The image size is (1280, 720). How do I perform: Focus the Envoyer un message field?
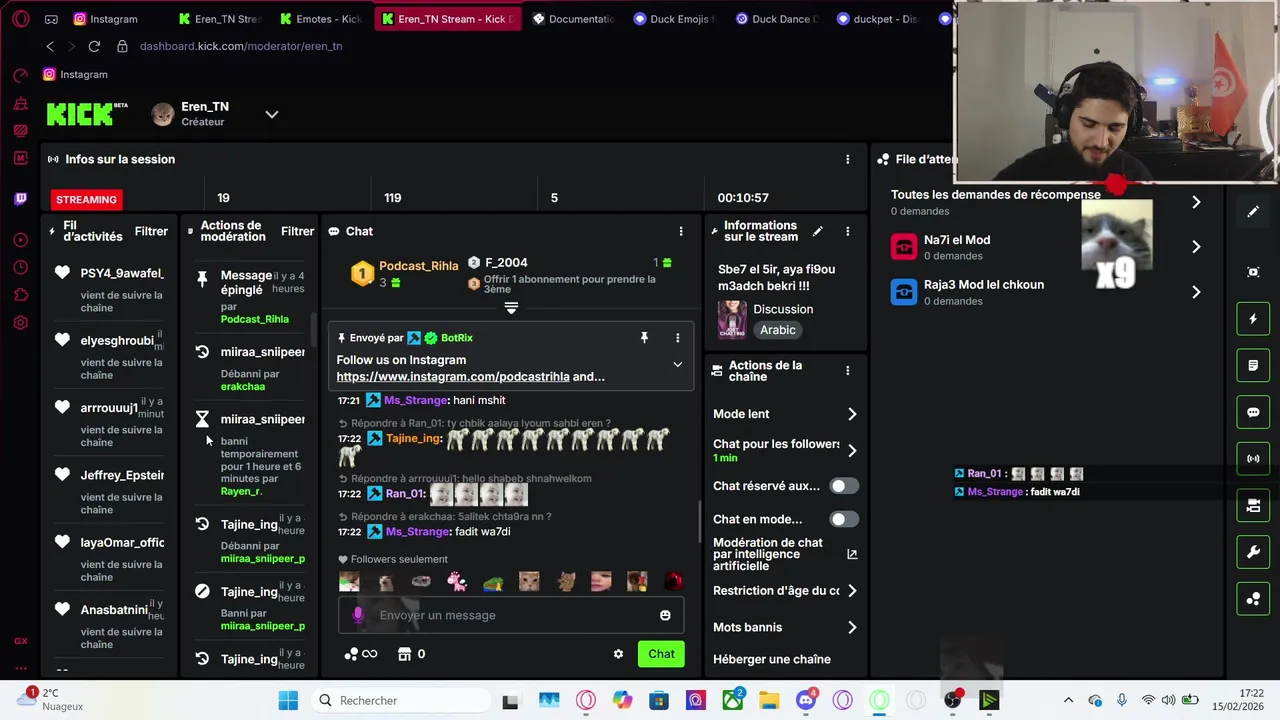(x=511, y=615)
